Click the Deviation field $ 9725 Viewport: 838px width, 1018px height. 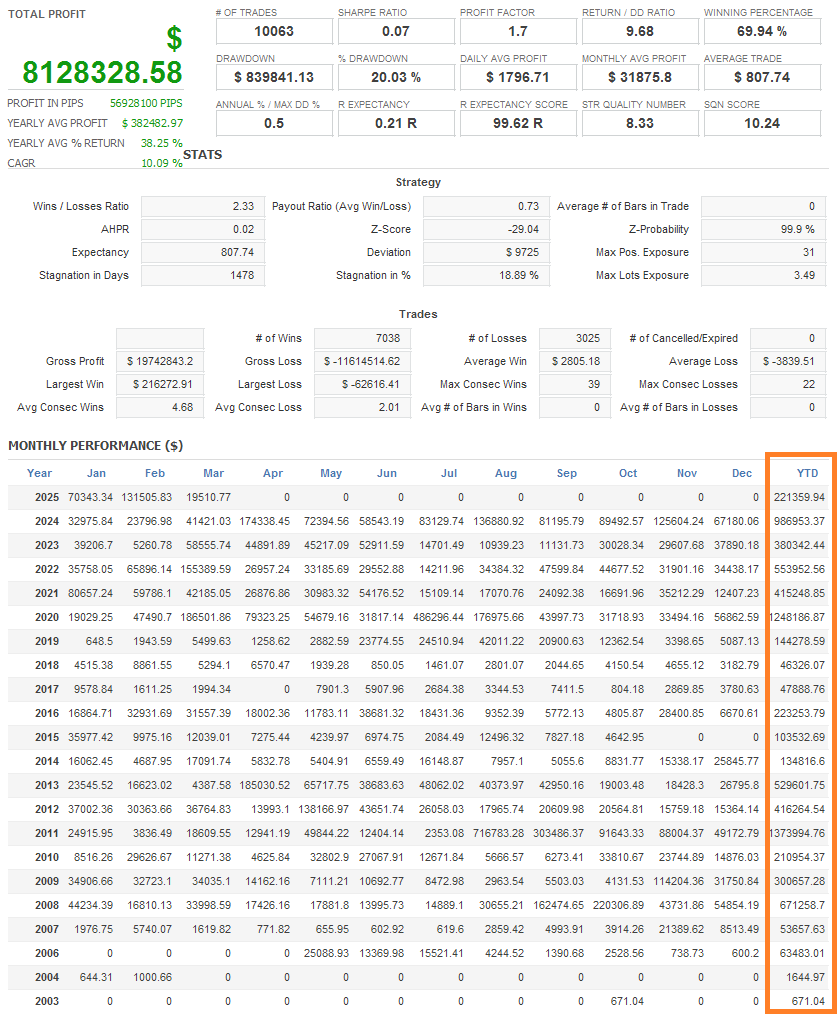[x=486, y=253]
